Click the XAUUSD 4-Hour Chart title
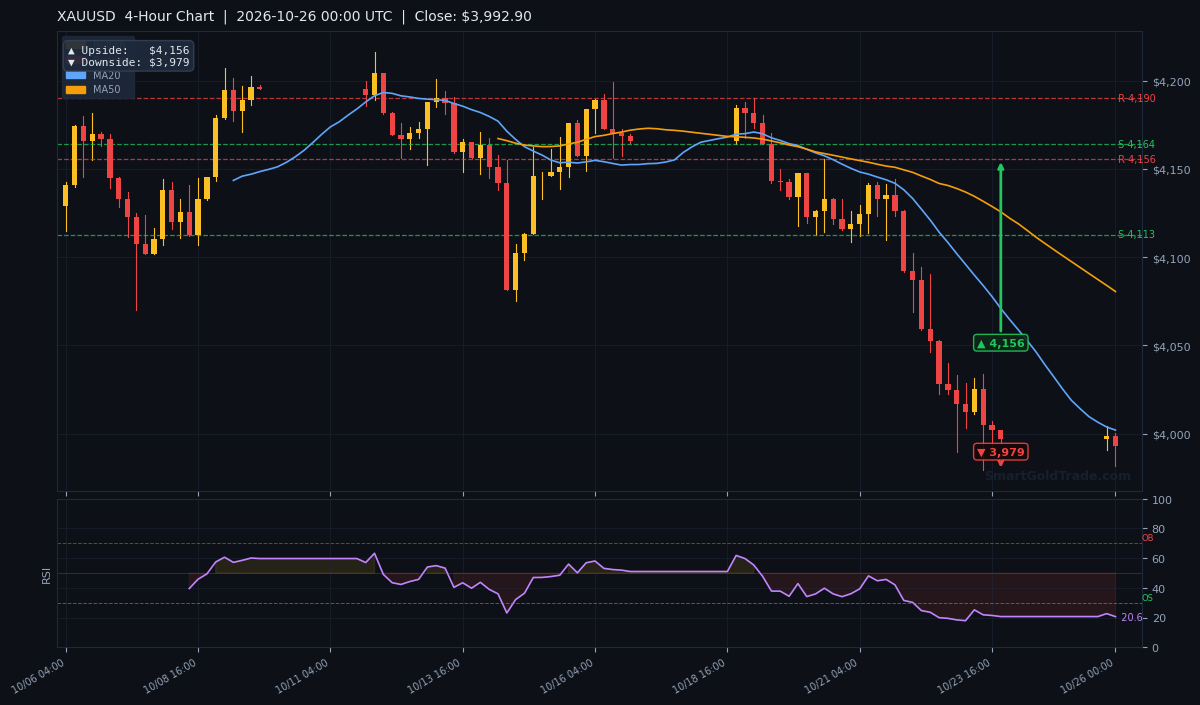 (x=137, y=17)
